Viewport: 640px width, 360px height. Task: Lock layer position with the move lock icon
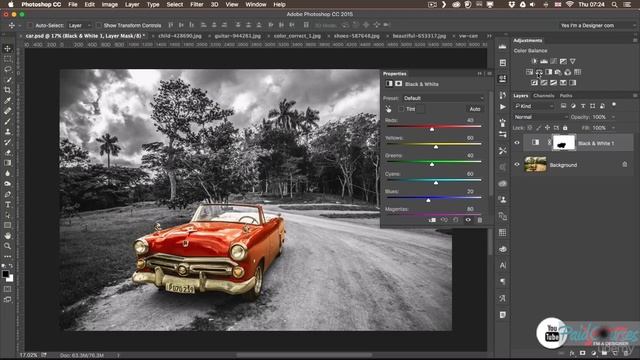tap(547, 128)
